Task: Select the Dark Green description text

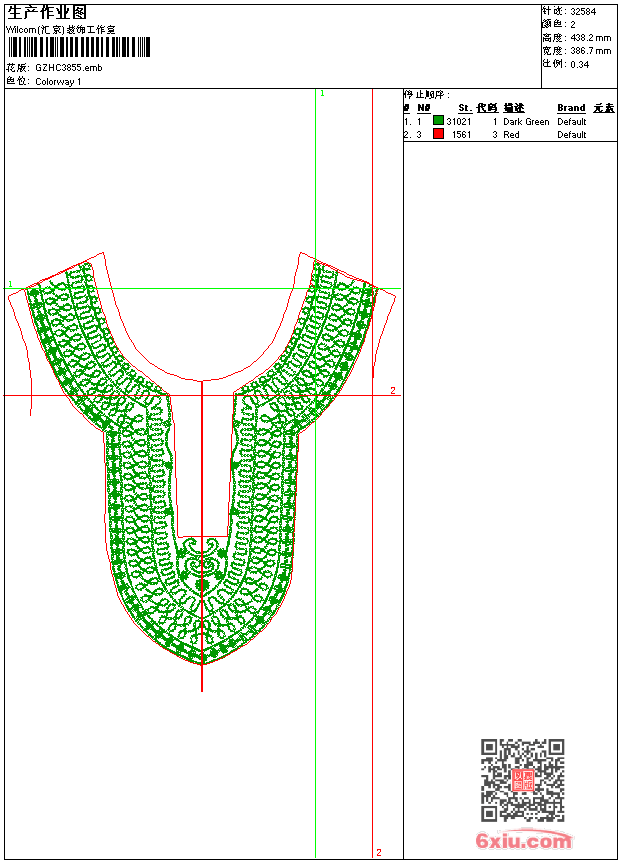Action: (526, 122)
